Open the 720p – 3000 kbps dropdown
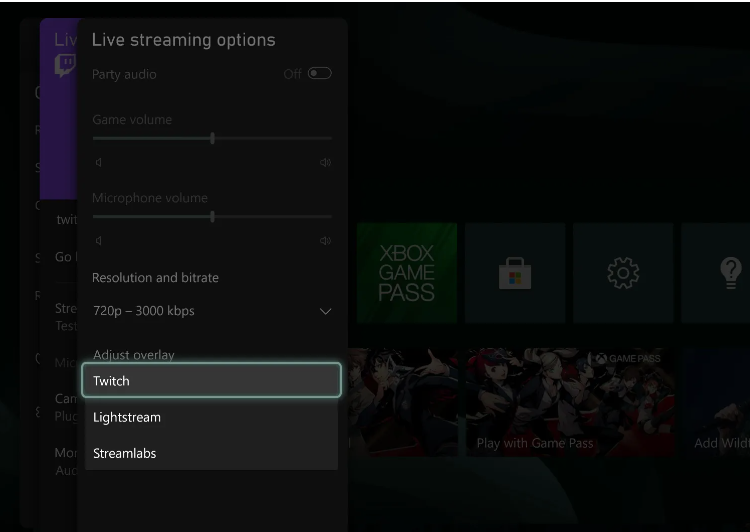 coord(212,311)
